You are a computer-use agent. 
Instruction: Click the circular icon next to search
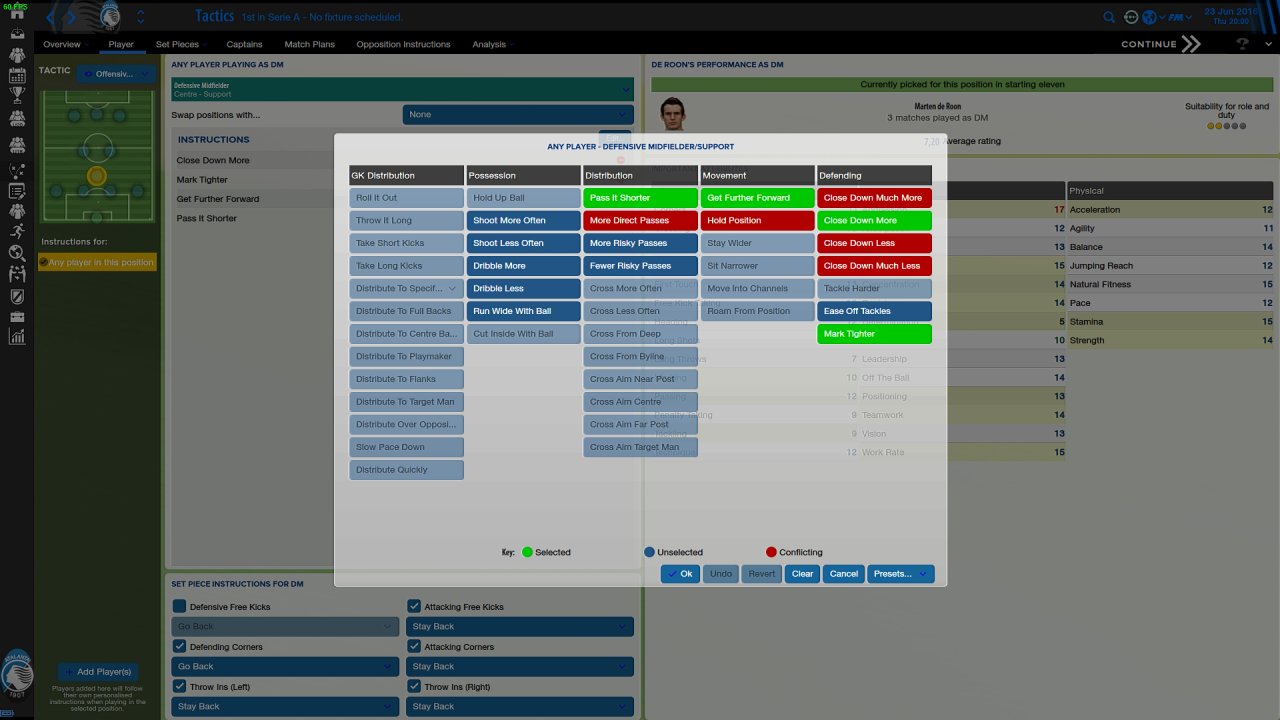point(1131,17)
